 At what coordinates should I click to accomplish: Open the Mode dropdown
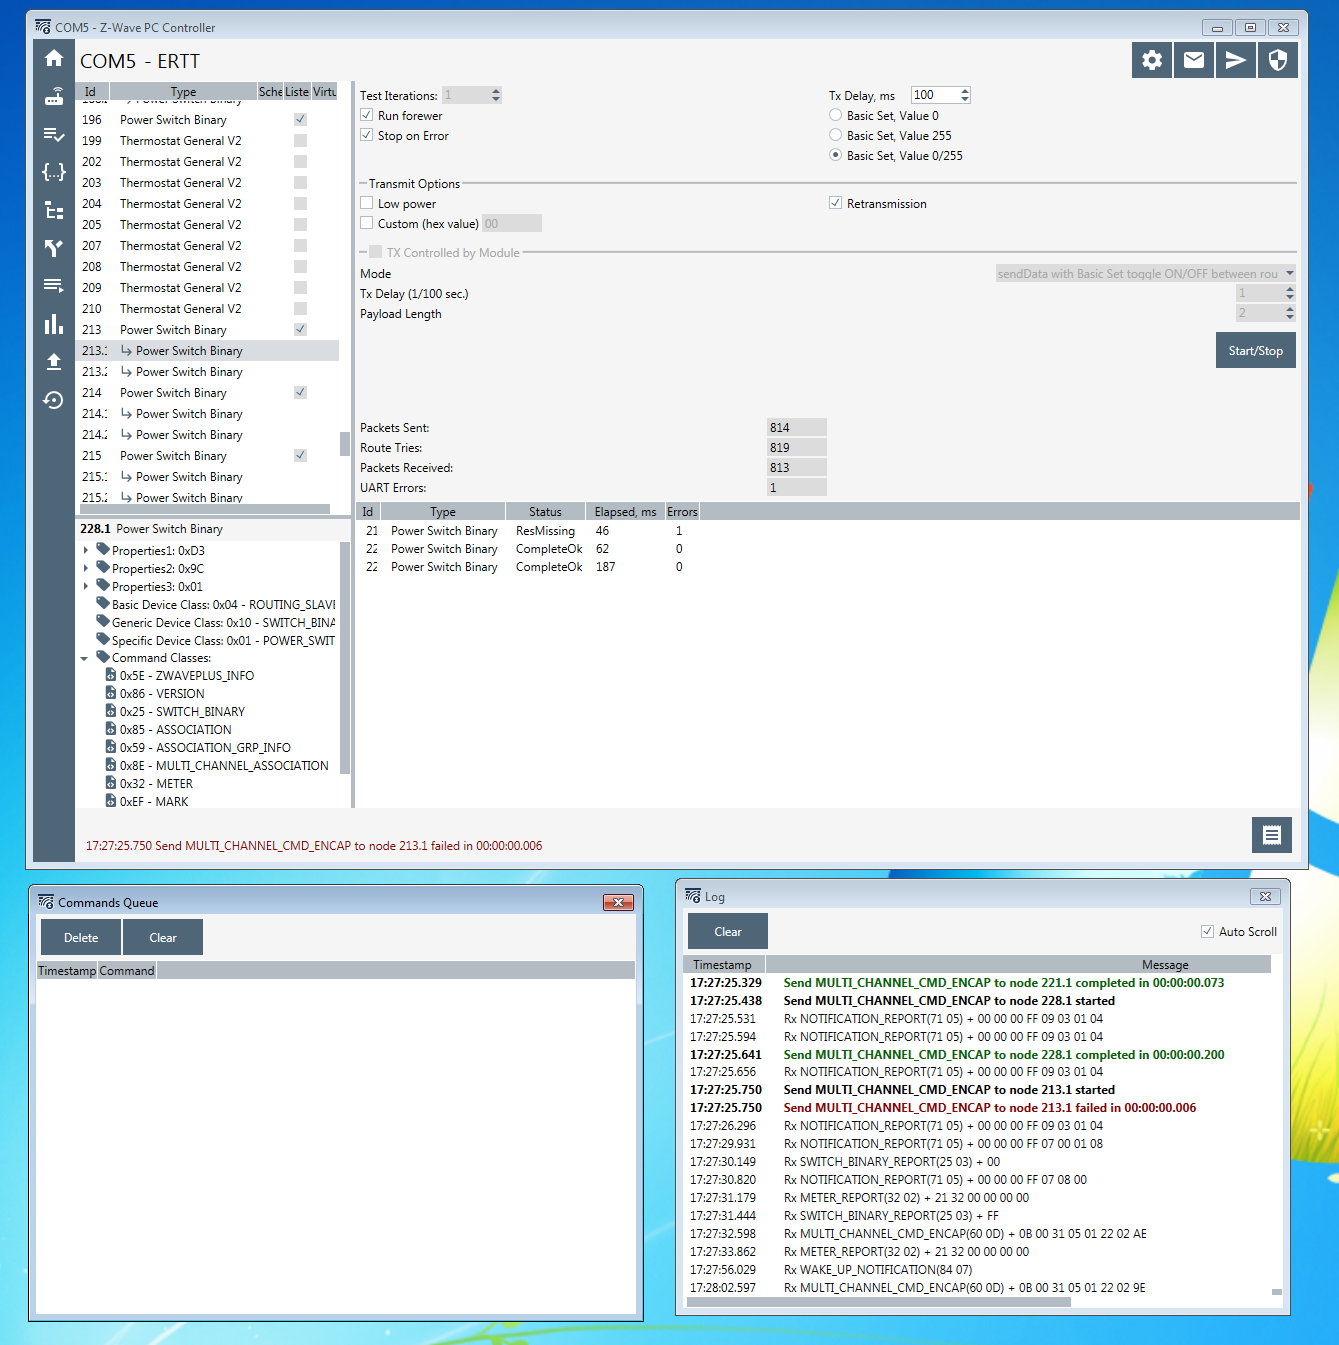[x=1146, y=273]
